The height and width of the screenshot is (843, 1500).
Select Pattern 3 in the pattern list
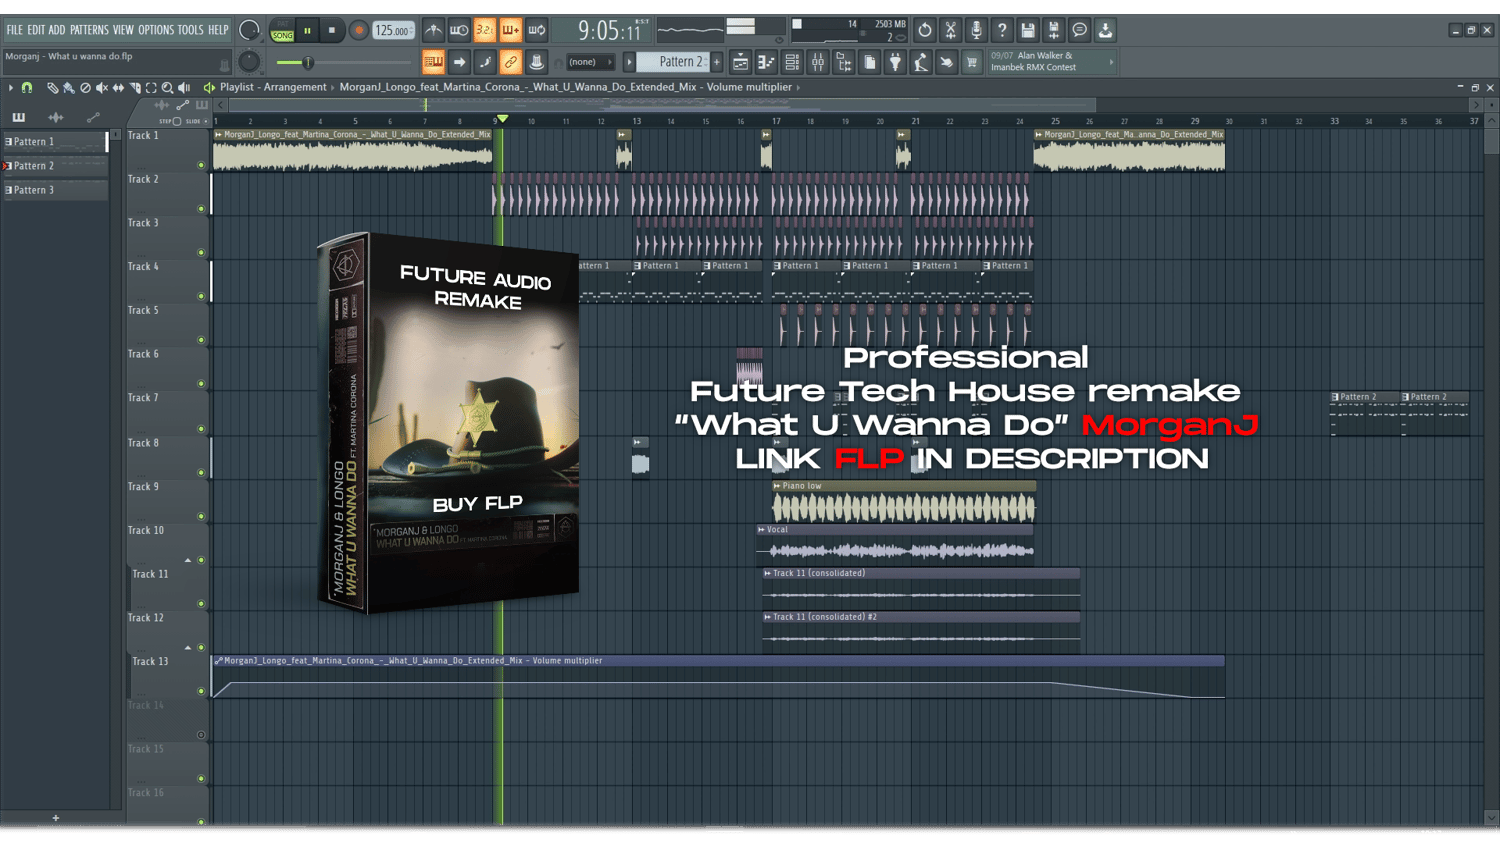55,190
